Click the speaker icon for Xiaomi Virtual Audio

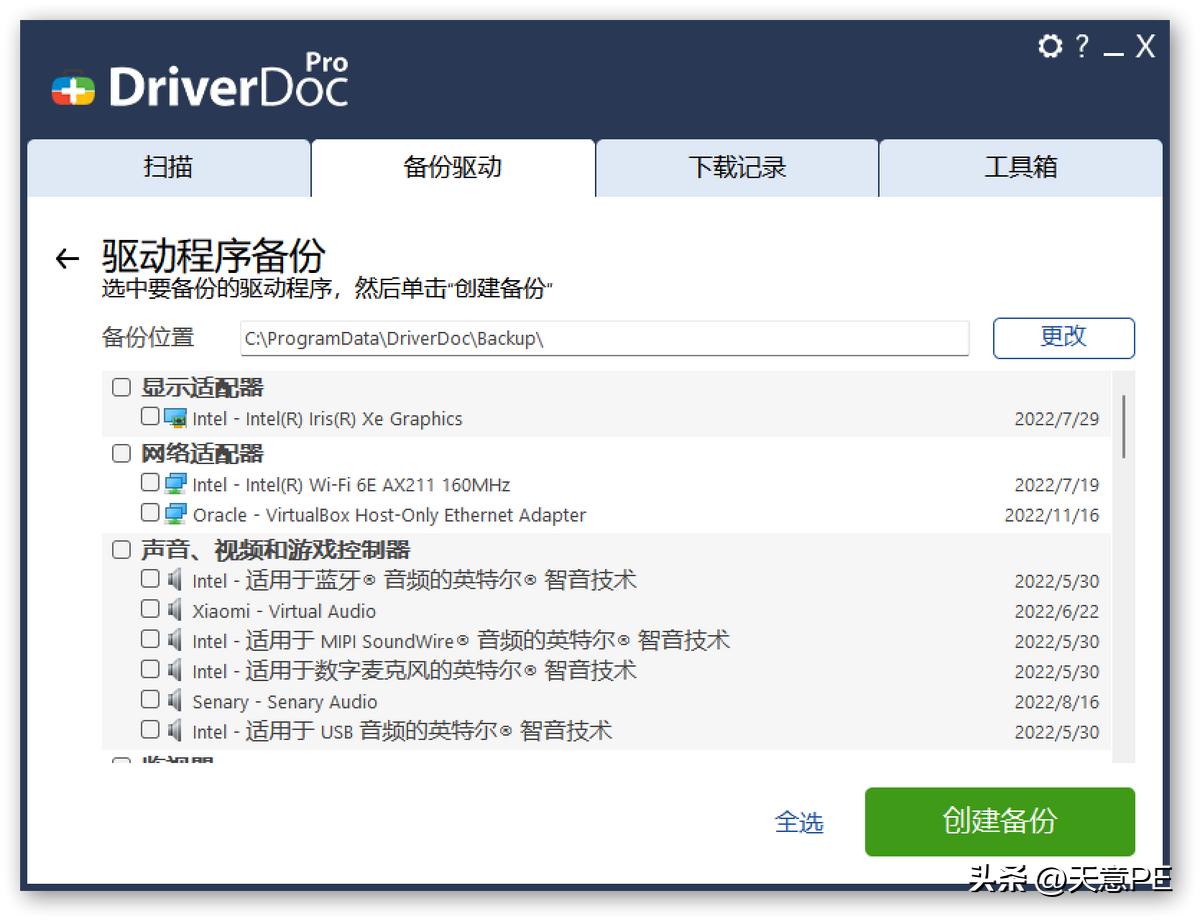[175, 610]
